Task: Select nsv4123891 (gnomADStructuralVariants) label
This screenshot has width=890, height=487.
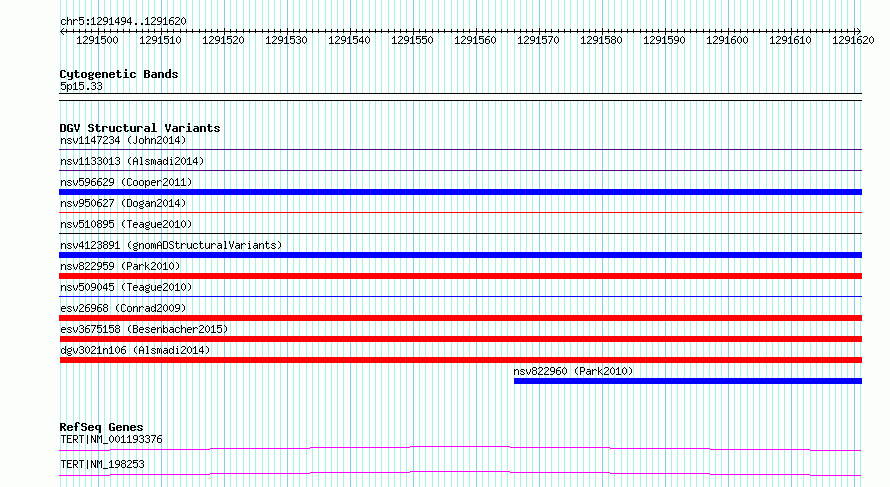Action: (171, 245)
